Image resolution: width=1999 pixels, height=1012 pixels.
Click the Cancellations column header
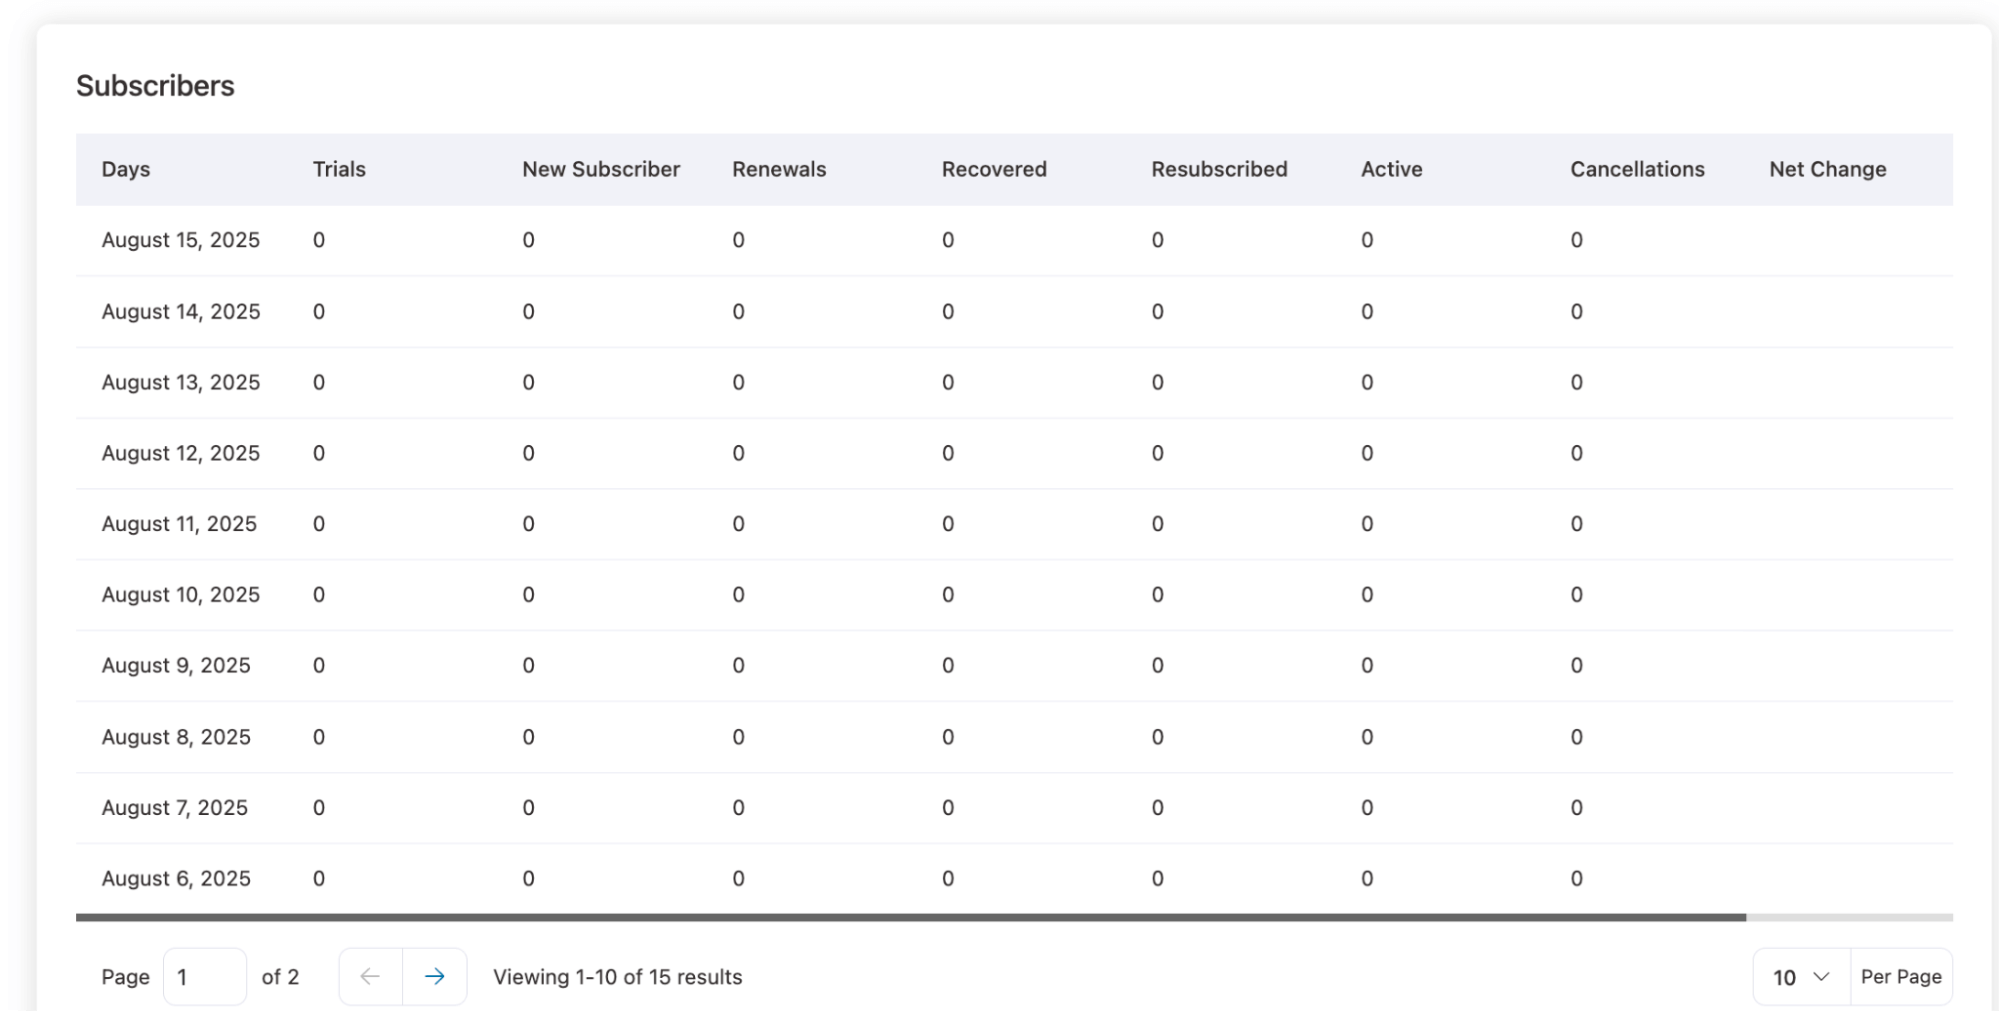pos(1637,169)
